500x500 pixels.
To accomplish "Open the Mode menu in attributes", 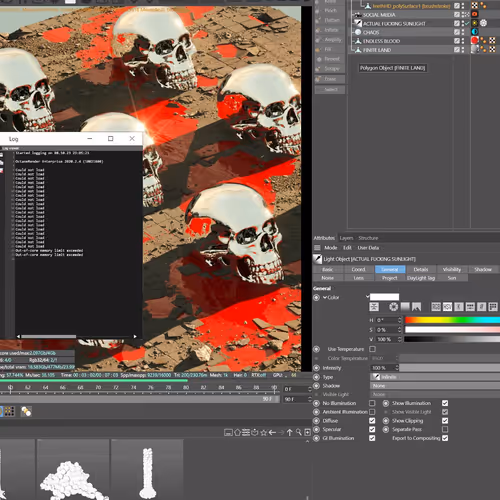I will [331, 248].
